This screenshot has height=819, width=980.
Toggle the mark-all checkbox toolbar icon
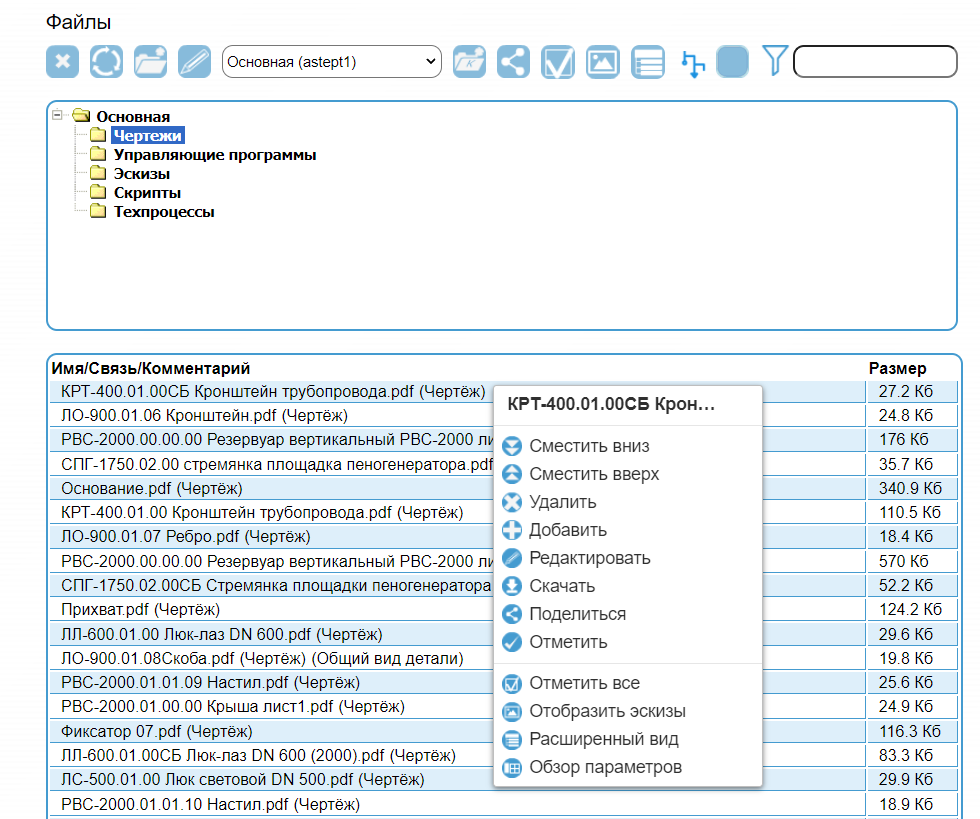tap(558, 61)
